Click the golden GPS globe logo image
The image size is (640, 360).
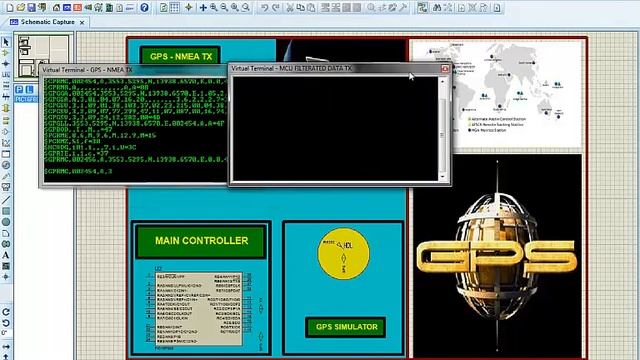point(497,255)
